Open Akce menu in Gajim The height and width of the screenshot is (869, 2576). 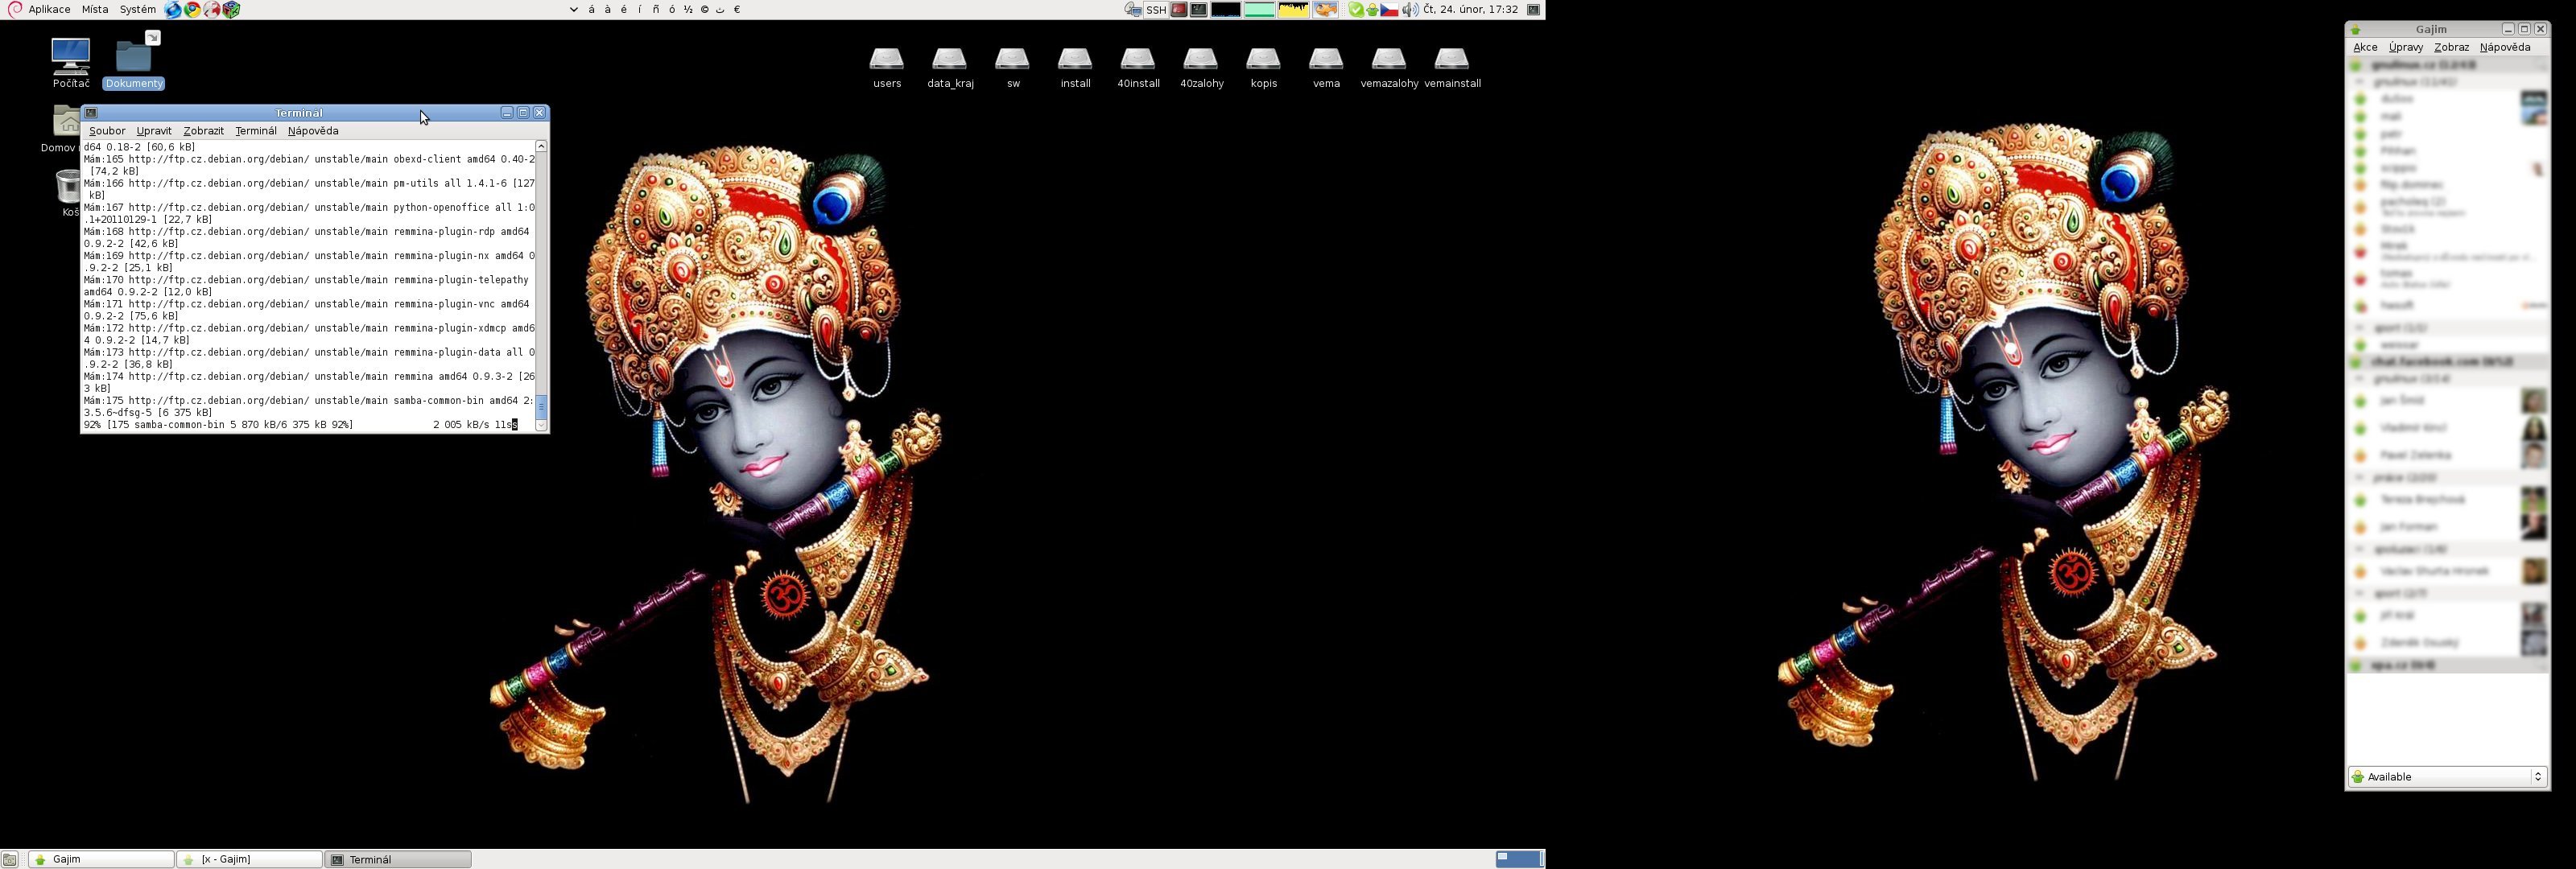2365,47
